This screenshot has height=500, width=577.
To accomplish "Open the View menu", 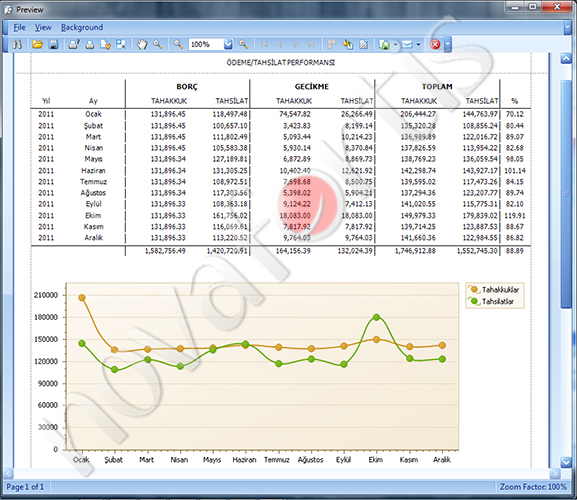I will pyautogui.click(x=43, y=27).
